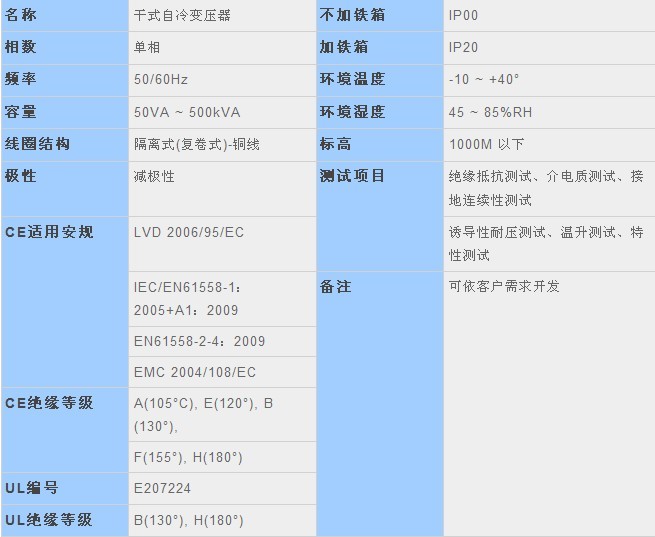
Task: Select the 干式自冷变压器 value cell
Action: [x=188, y=15]
